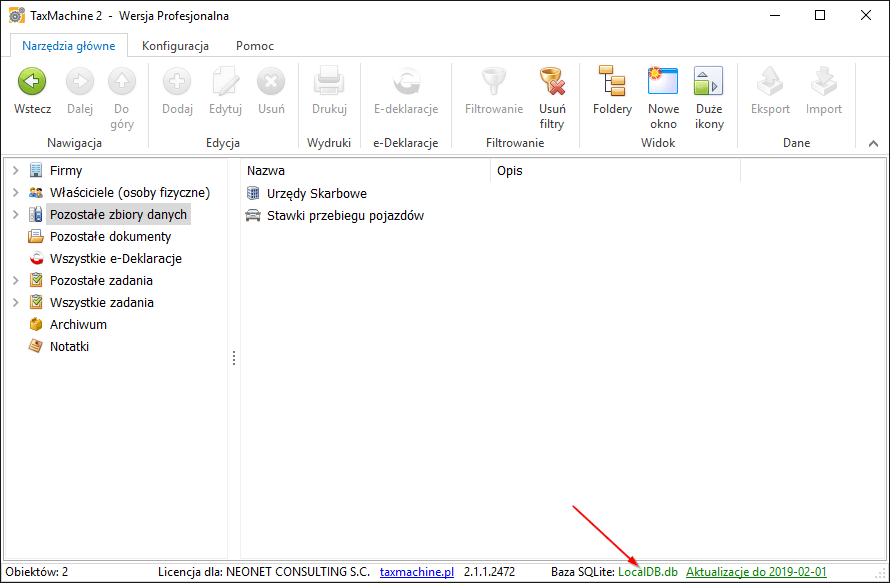Open the Archiwum tree node
890x583 pixels.
pyautogui.click(x=78, y=324)
